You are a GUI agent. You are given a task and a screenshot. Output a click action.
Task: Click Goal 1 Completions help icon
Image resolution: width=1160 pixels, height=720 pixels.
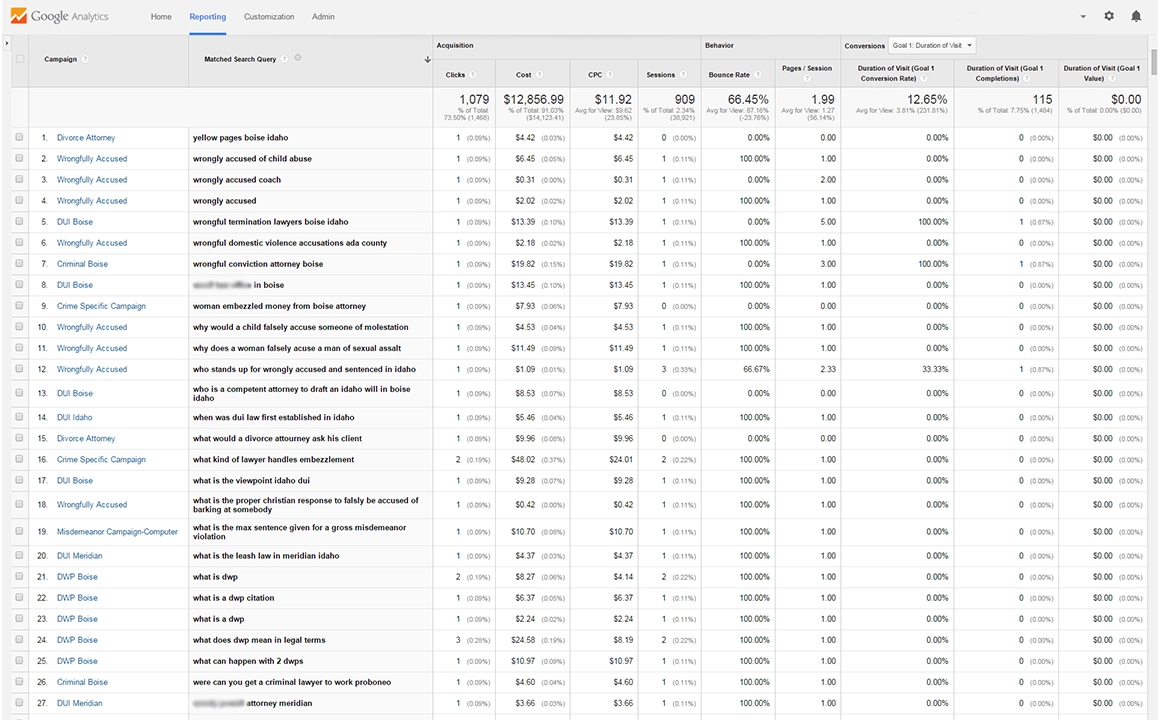(x=1027, y=78)
